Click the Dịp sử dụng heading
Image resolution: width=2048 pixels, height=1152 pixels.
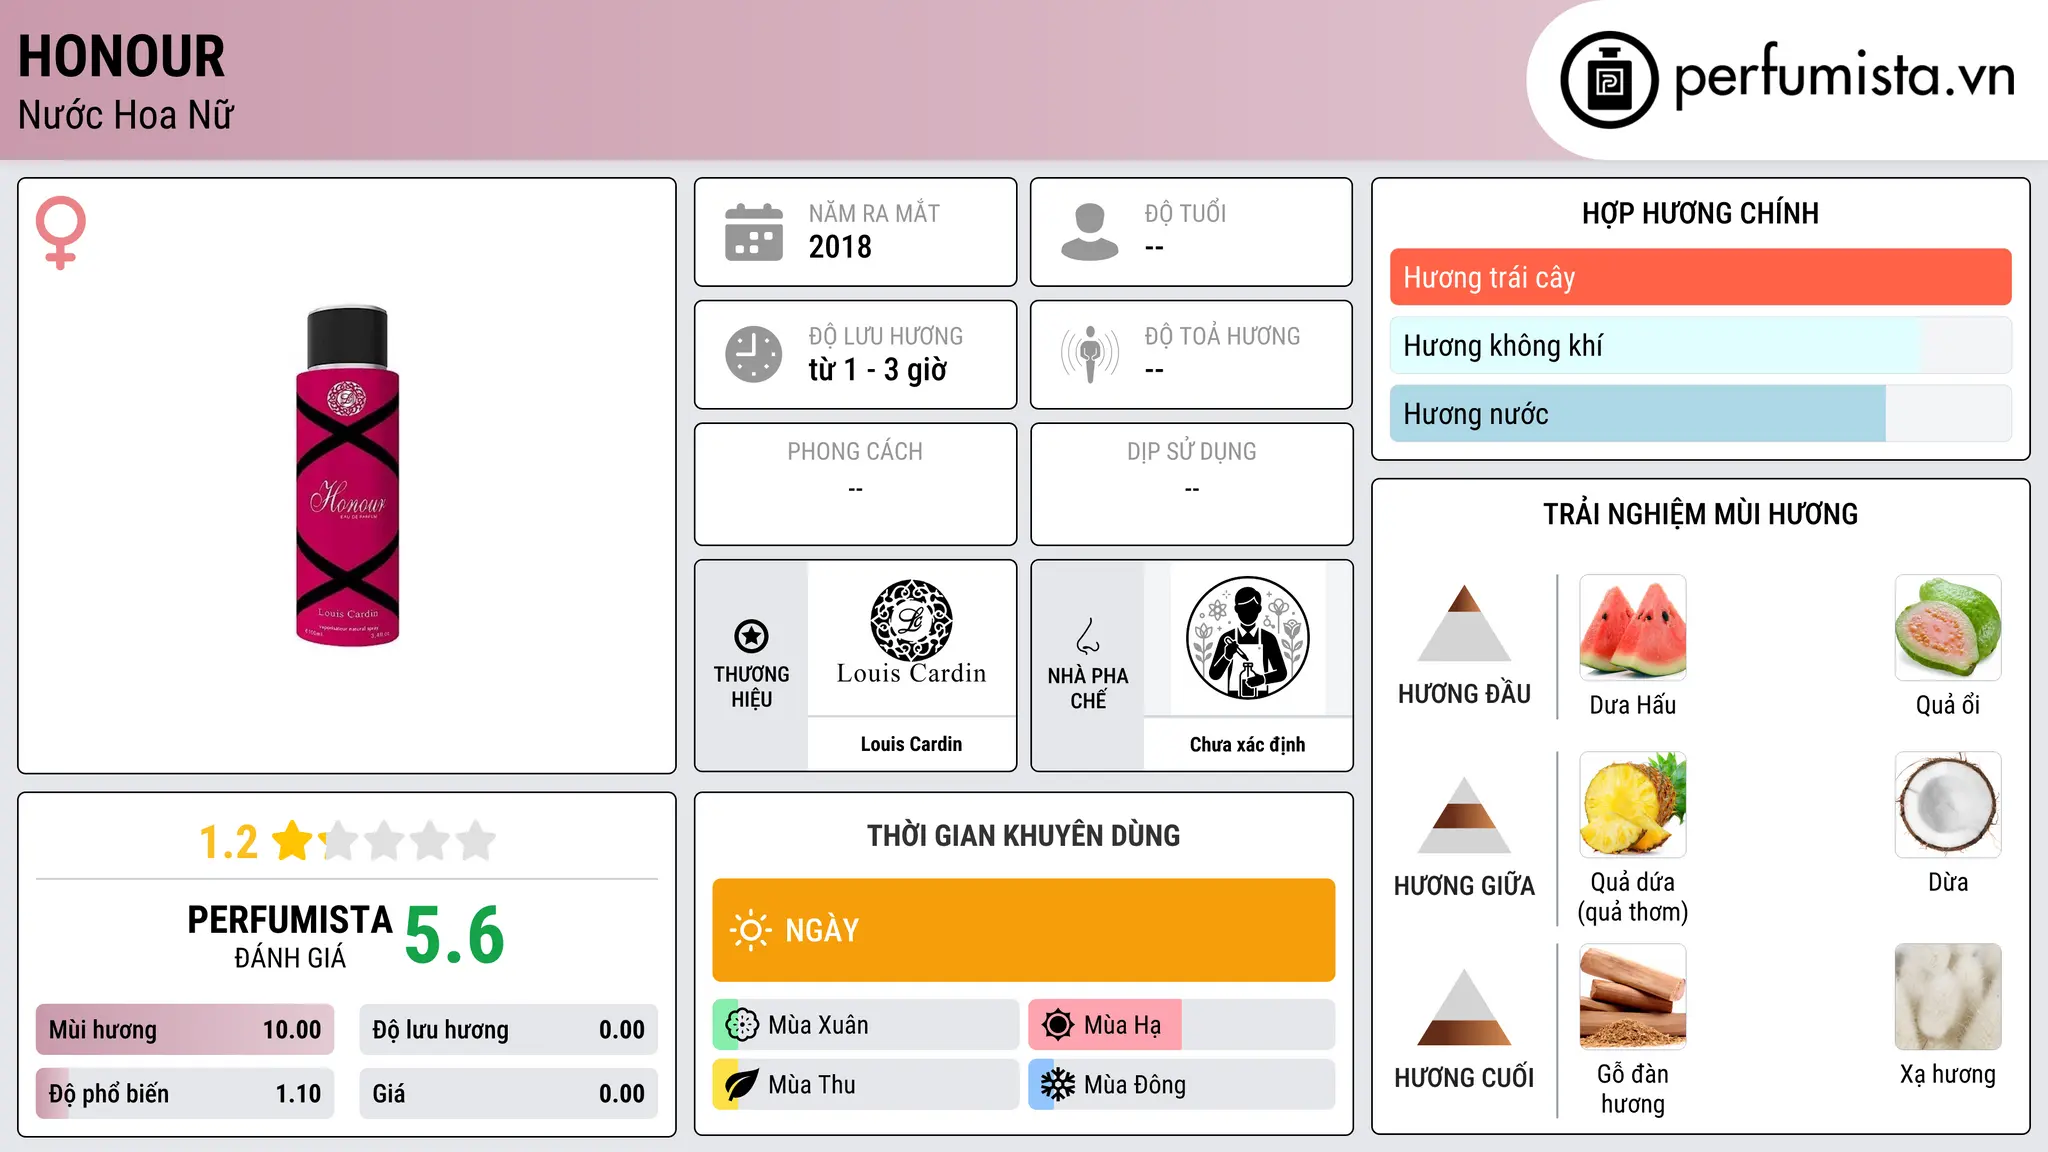pos(1191,452)
